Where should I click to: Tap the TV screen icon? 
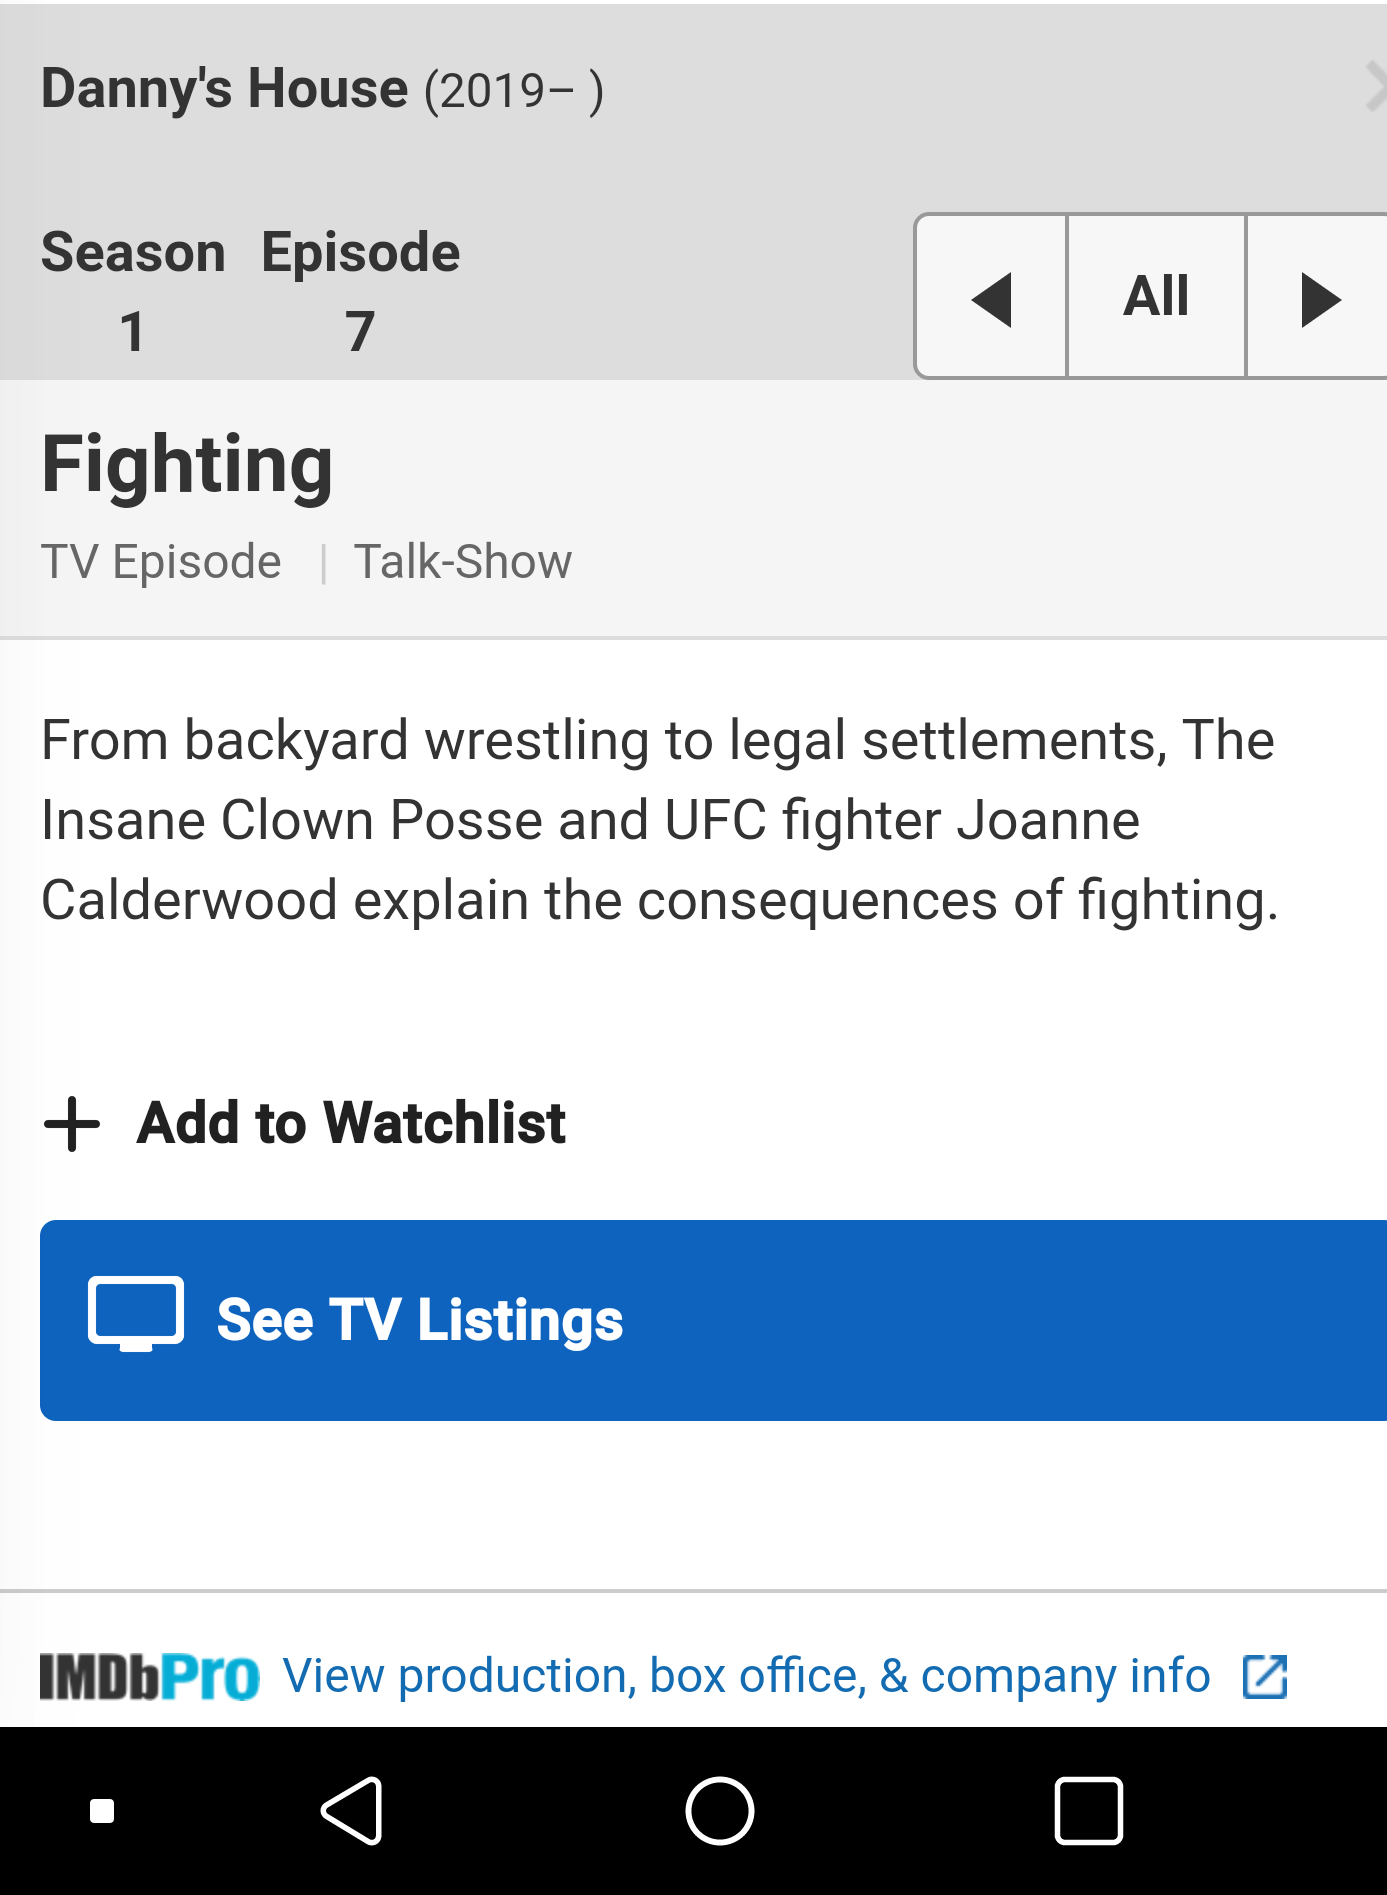136,1314
